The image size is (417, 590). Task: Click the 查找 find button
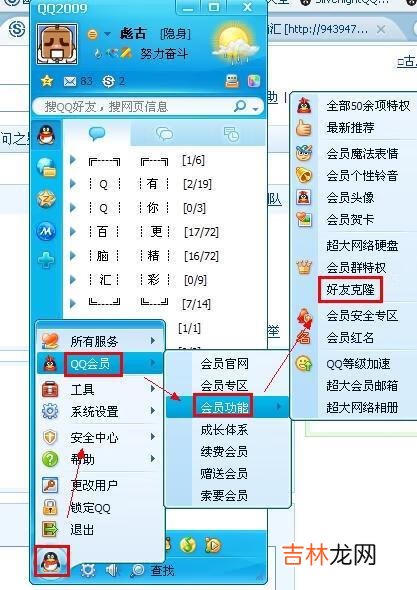(x=154, y=571)
